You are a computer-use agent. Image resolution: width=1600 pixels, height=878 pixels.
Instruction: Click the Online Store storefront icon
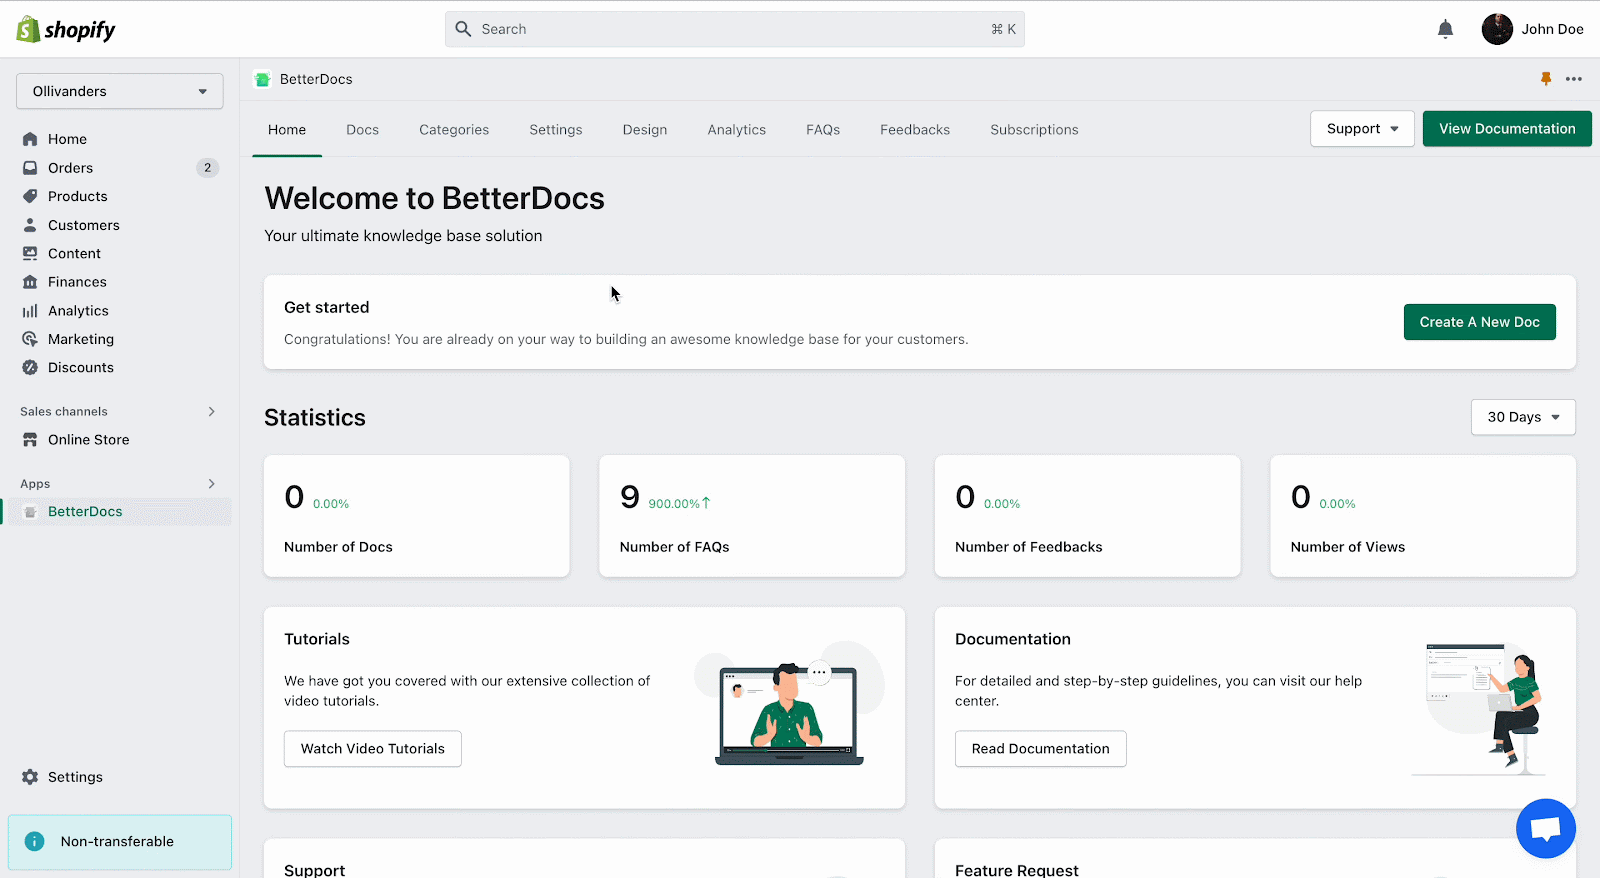[30, 439]
